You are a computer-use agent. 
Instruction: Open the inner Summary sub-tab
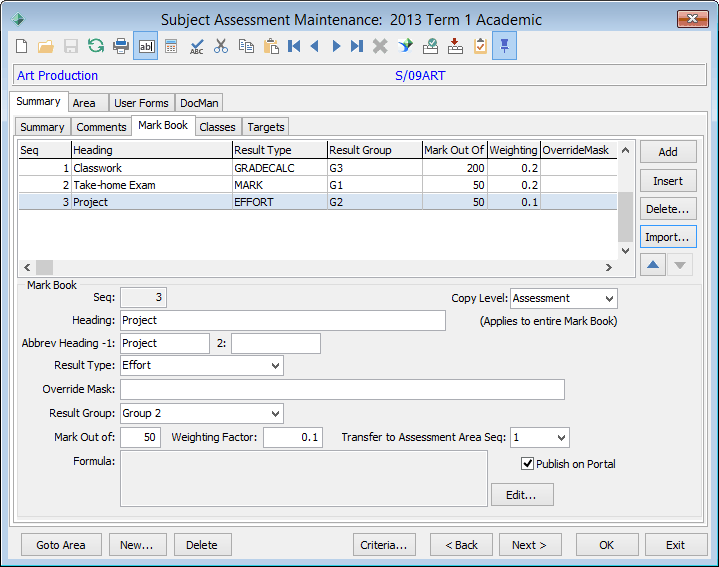42,127
